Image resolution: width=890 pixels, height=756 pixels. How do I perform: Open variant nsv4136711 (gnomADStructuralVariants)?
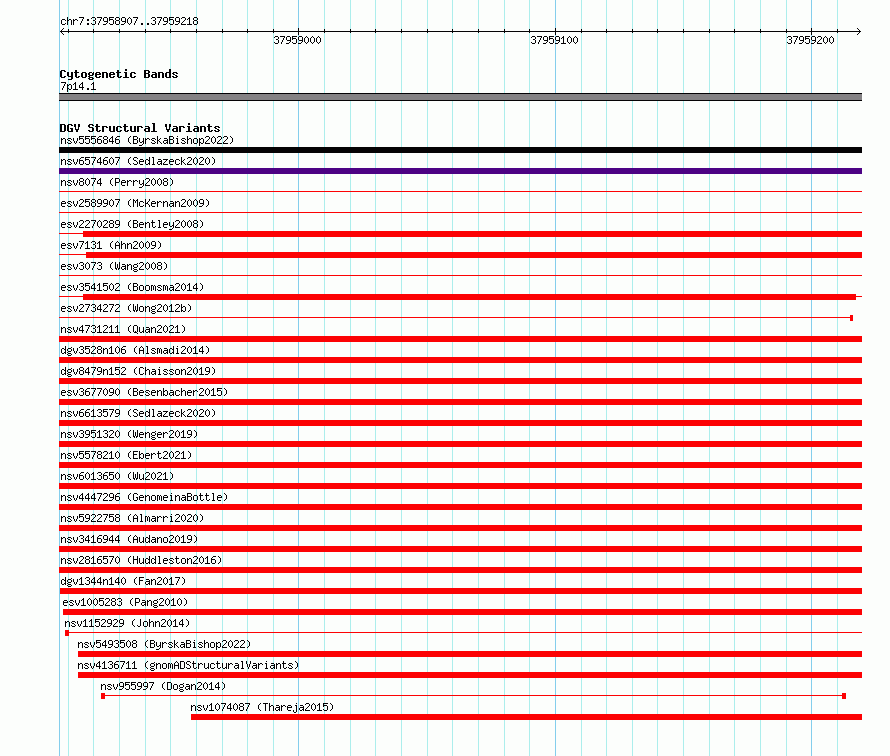188,665
